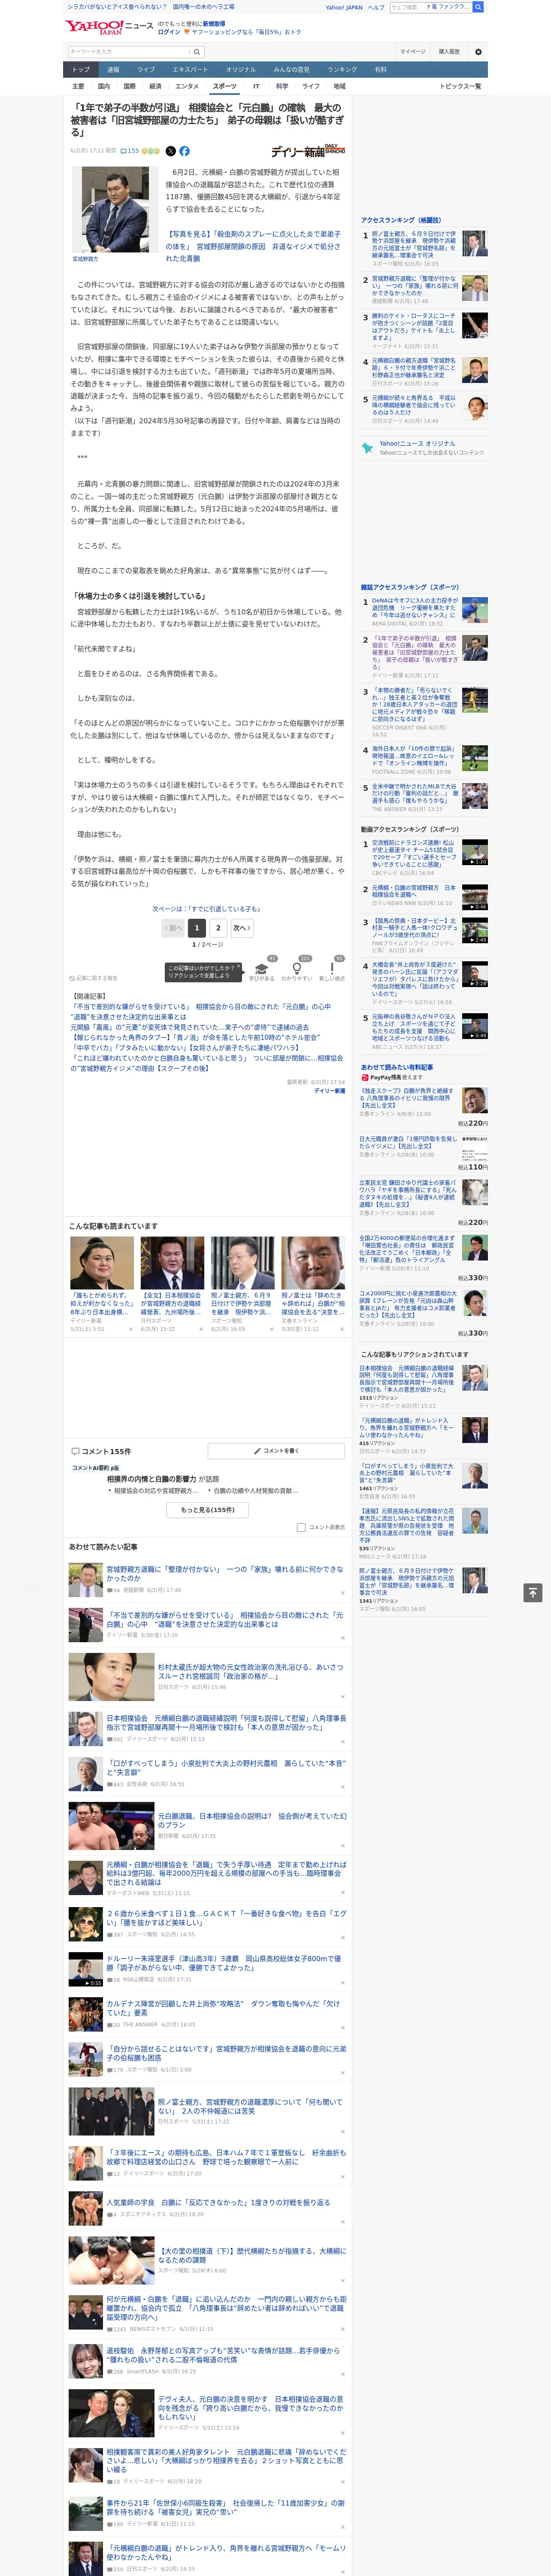Open マイページ link
The image size is (551, 2576).
412,52
